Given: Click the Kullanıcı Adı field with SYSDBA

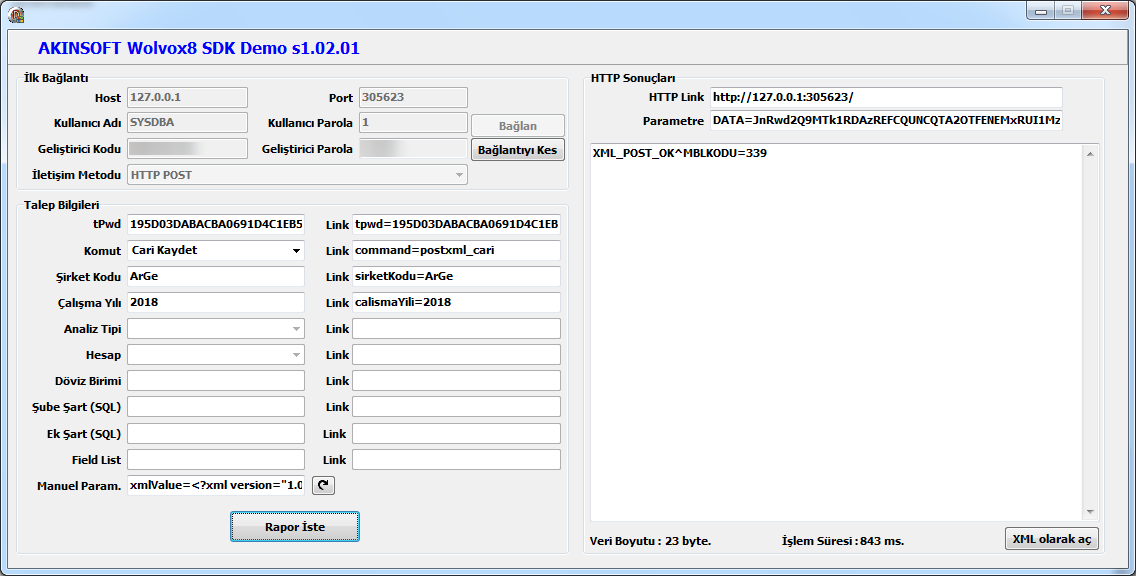Looking at the screenshot, I should click(x=188, y=122).
